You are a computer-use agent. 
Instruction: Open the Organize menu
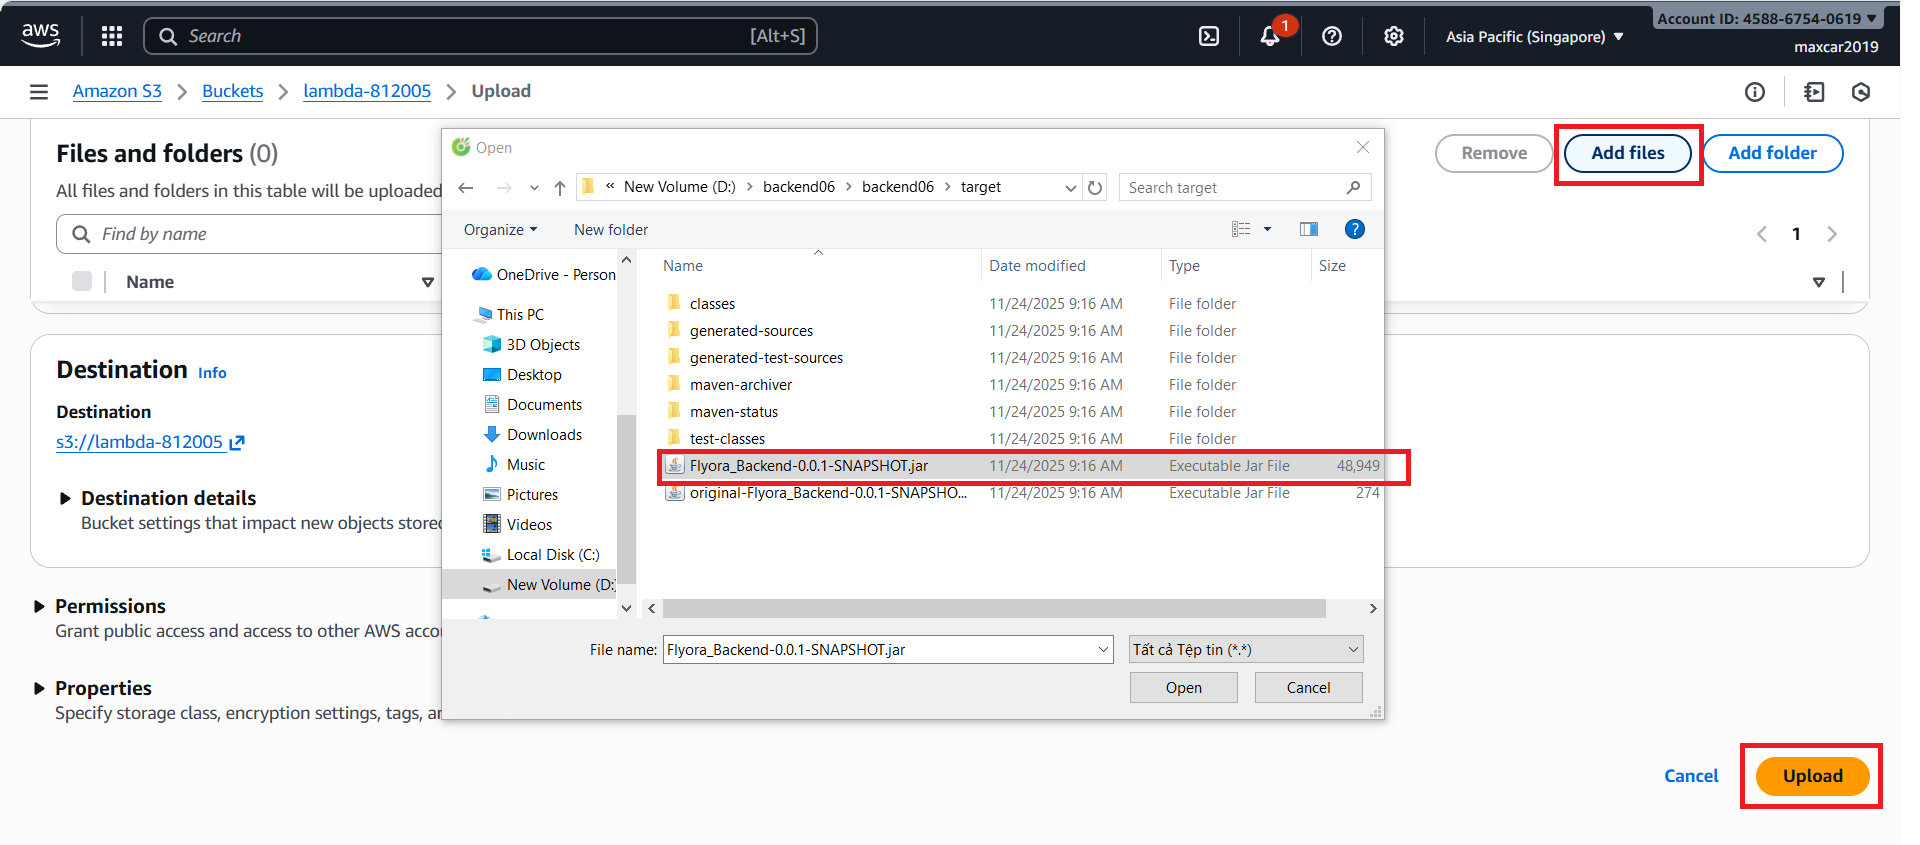(500, 230)
